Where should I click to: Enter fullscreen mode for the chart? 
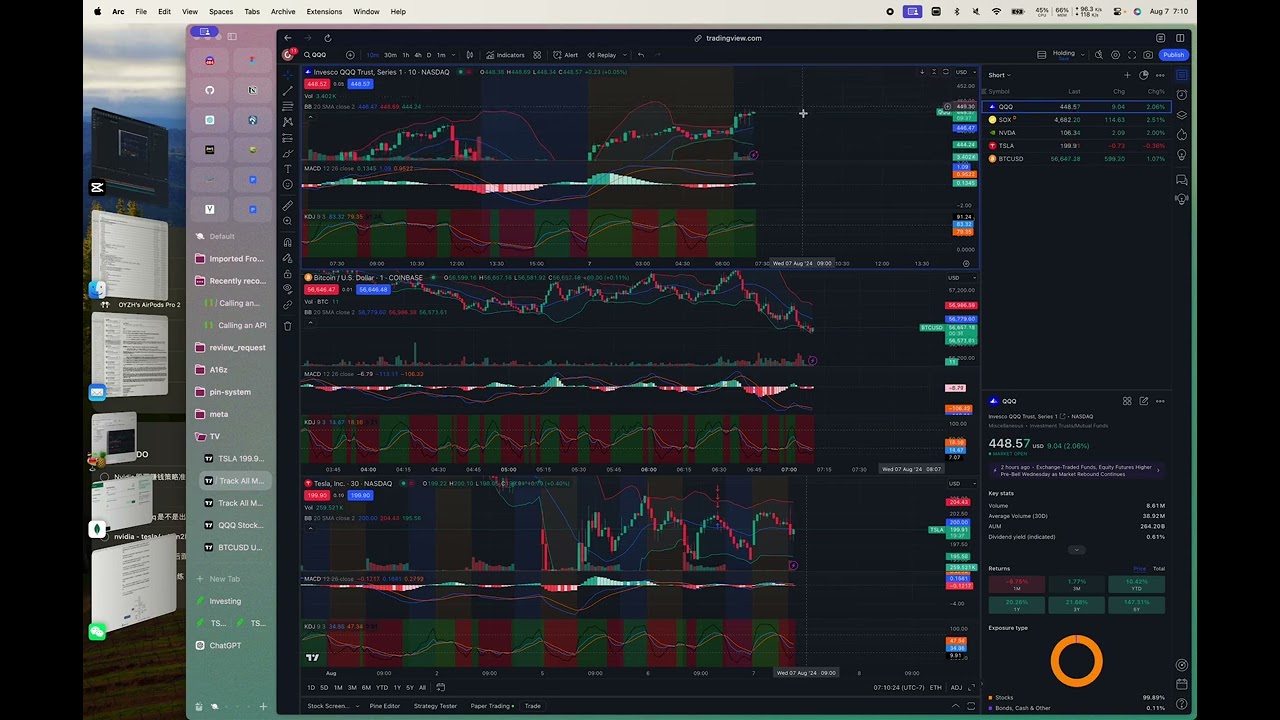click(x=1132, y=55)
